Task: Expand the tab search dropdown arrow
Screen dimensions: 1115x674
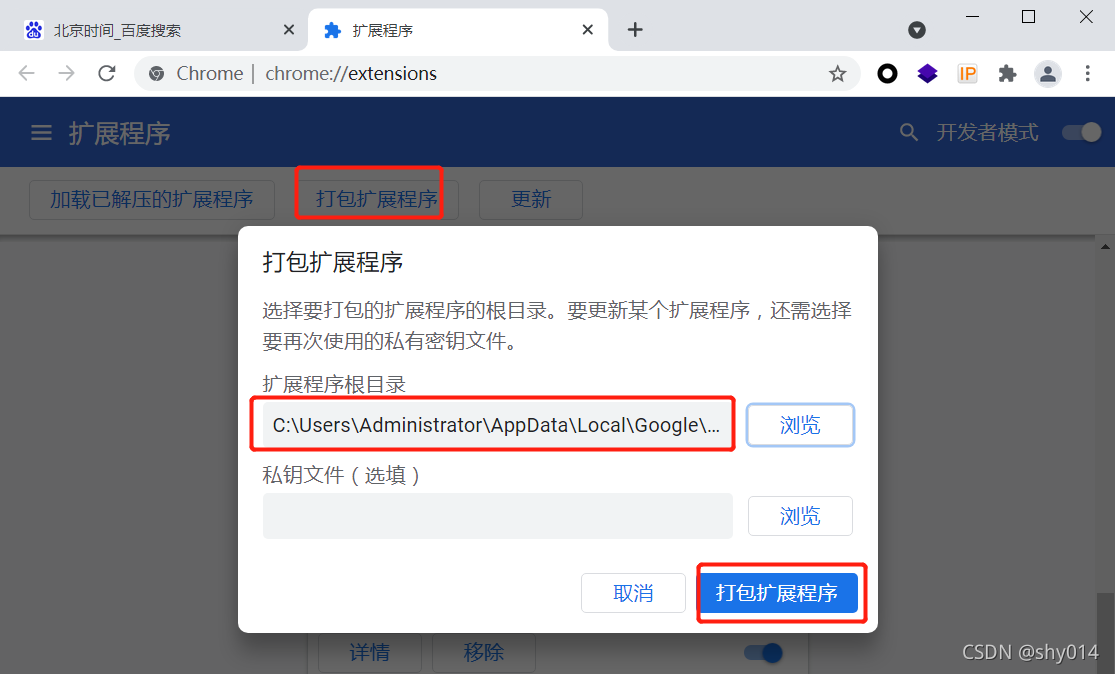Action: [x=917, y=30]
